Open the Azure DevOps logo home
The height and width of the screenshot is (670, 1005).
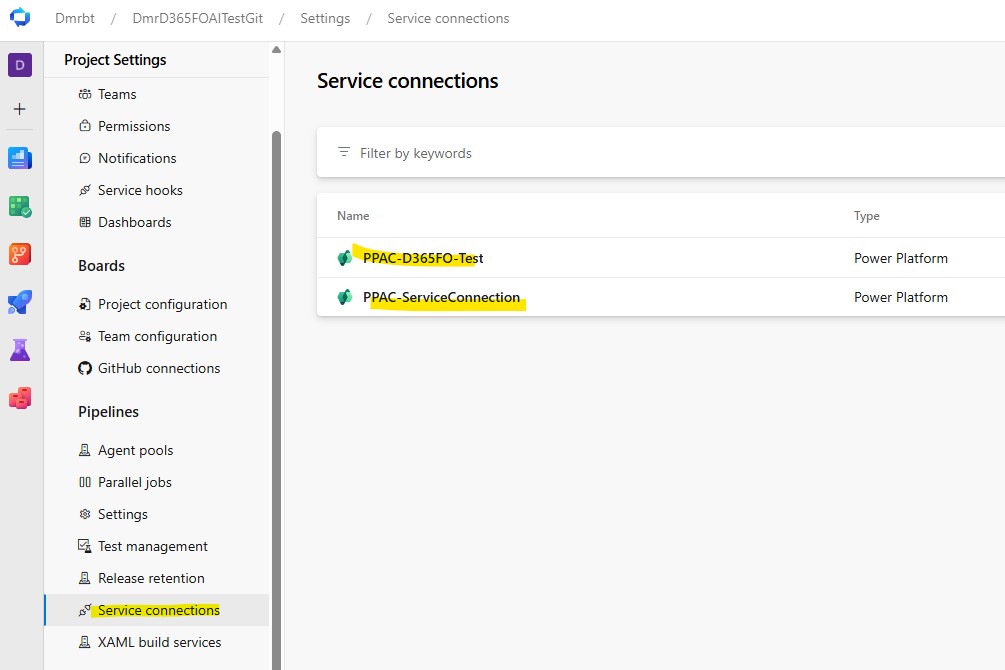[x=20, y=17]
